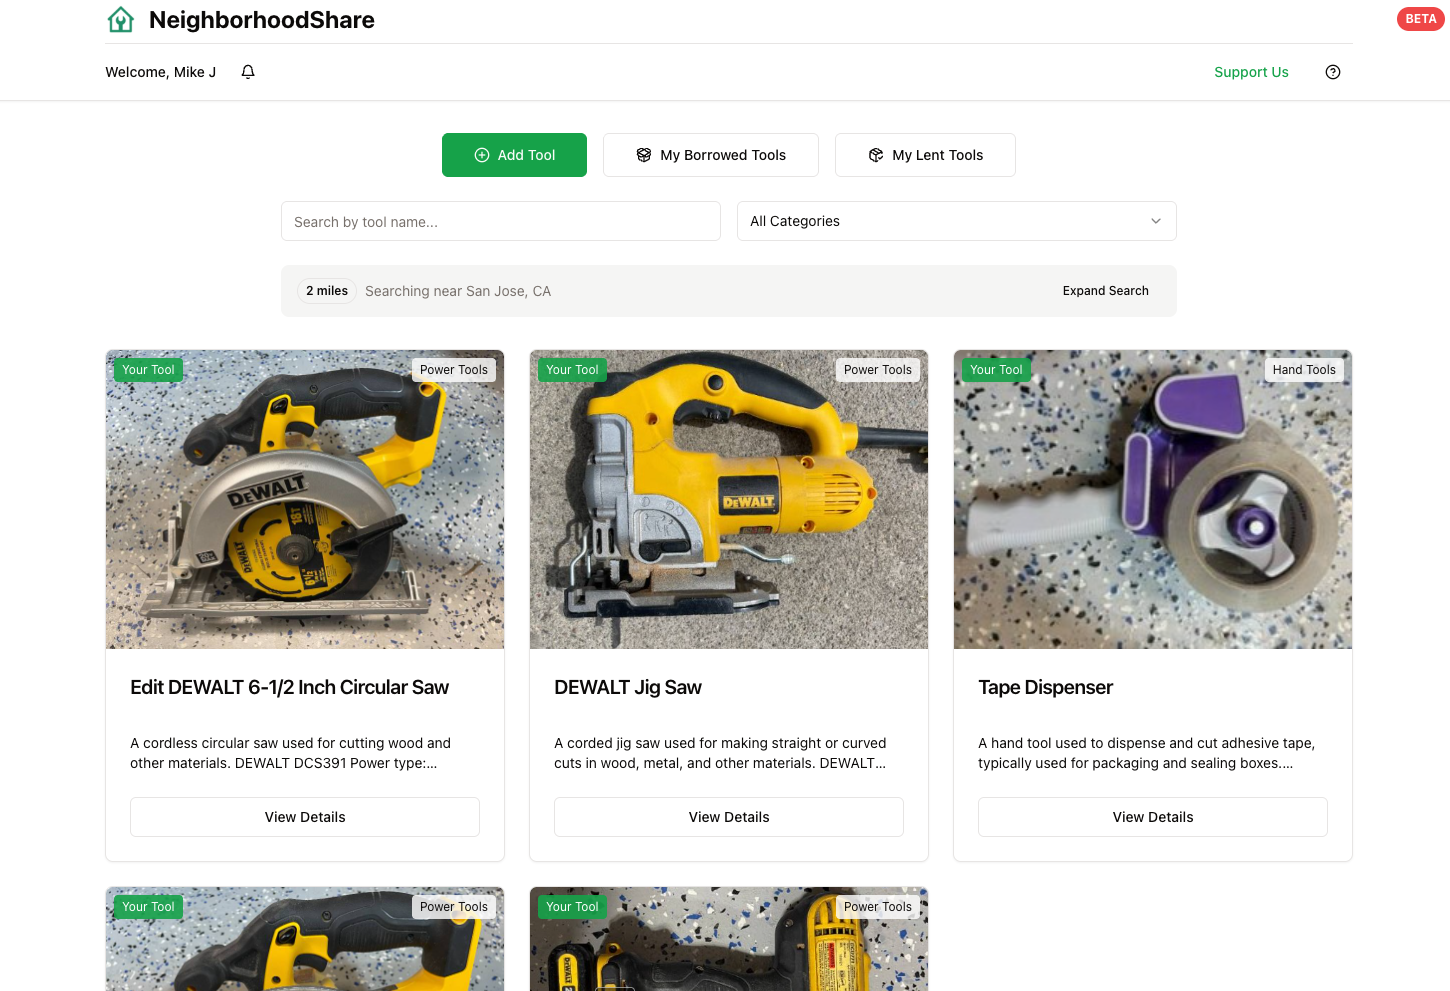Click the Tape Dispenser title
This screenshot has height=991, width=1450.
1045,687
